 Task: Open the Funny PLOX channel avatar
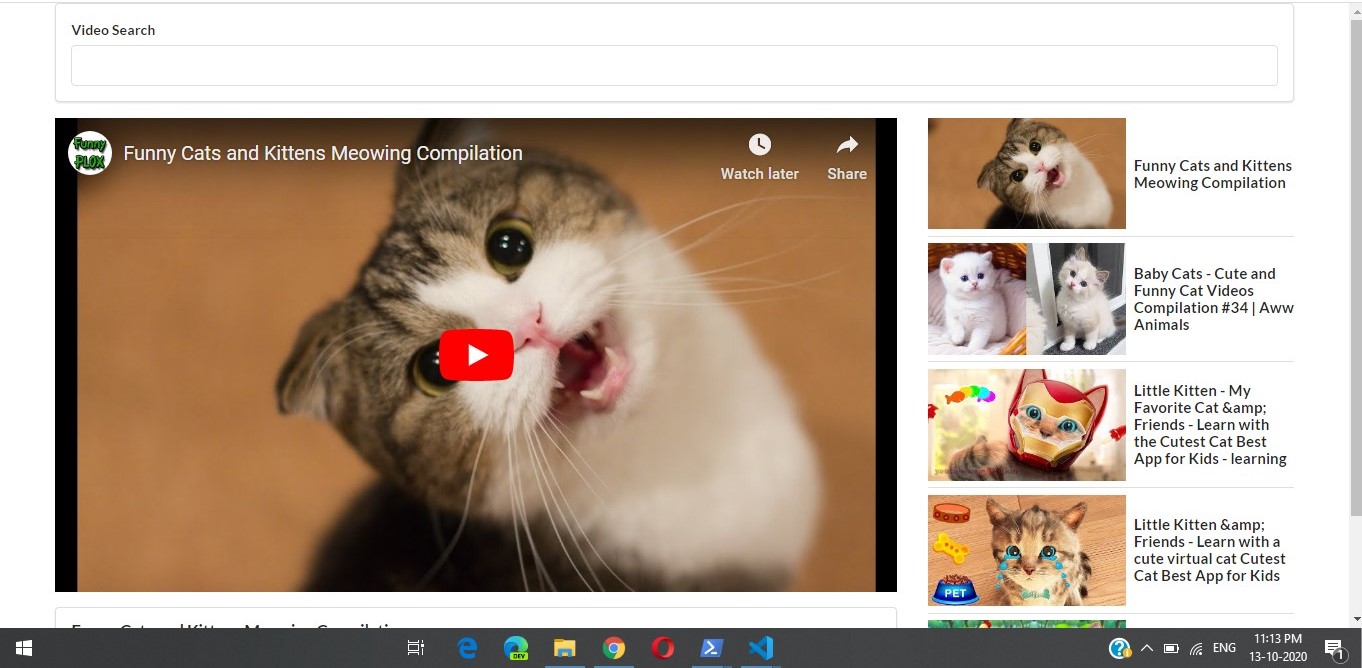pos(90,153)
